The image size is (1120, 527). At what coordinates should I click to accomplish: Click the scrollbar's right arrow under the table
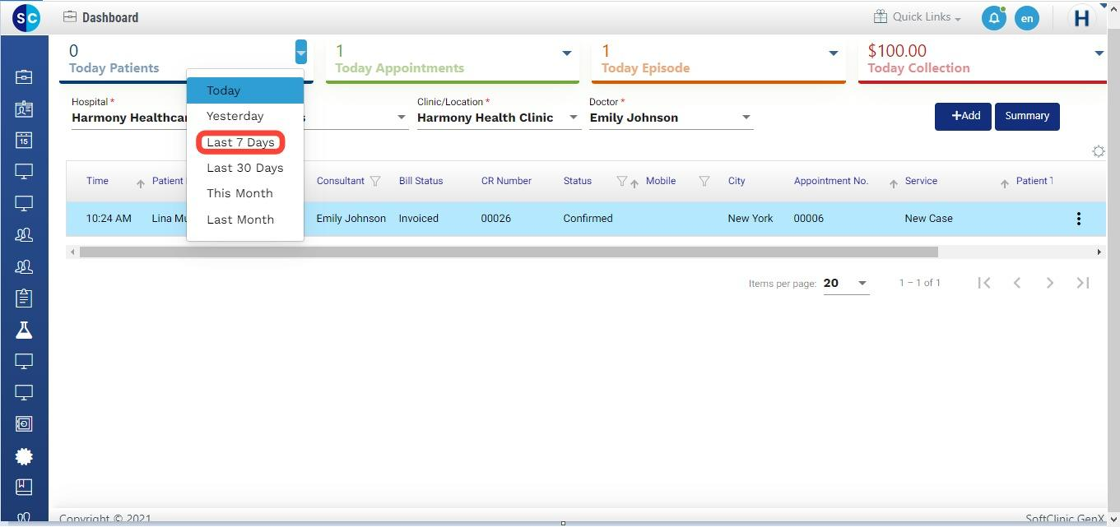[x=1099, y=252]
